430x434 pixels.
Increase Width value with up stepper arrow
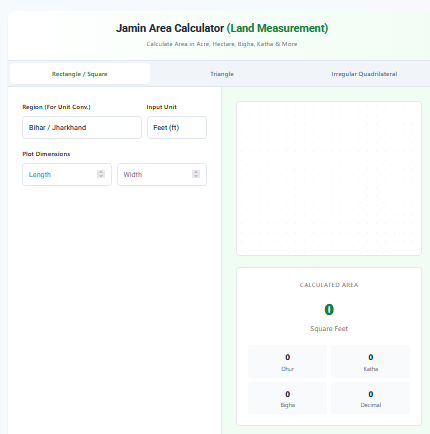196,172
